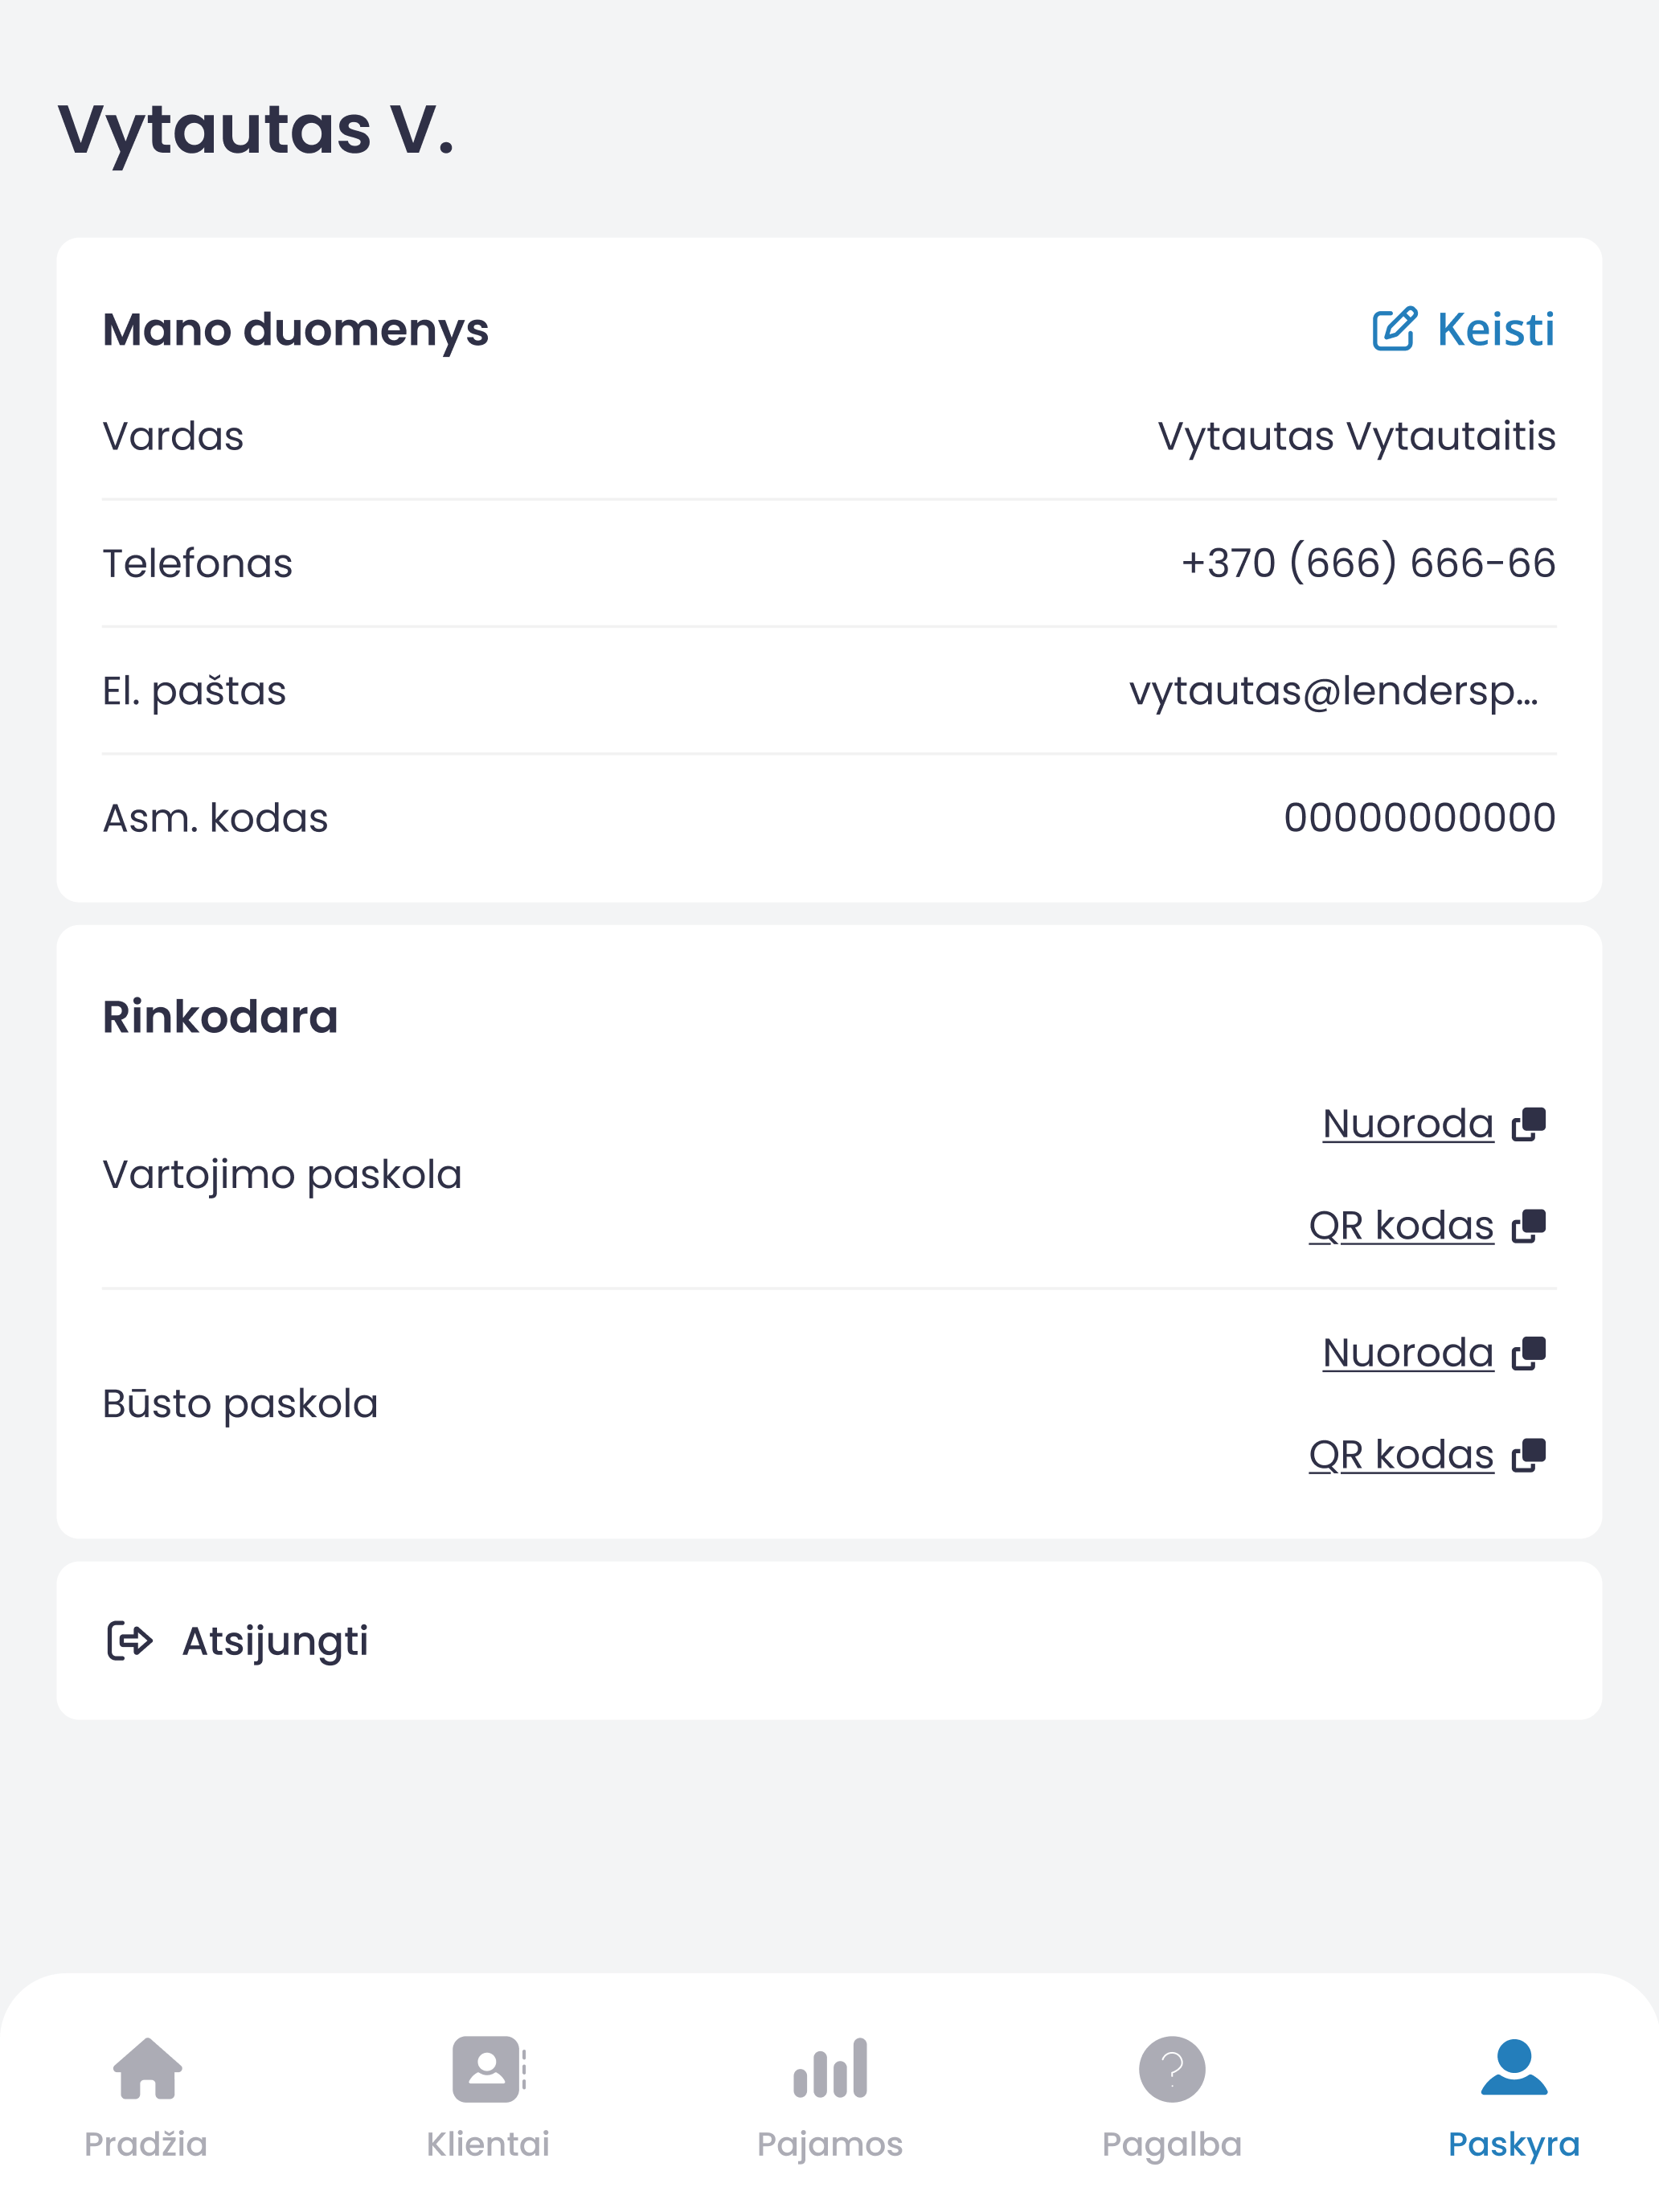Click the Atsijungti sign out text
Image resolution: width=1659 pixels, height=2212 pixels.
click(275, 1642)
